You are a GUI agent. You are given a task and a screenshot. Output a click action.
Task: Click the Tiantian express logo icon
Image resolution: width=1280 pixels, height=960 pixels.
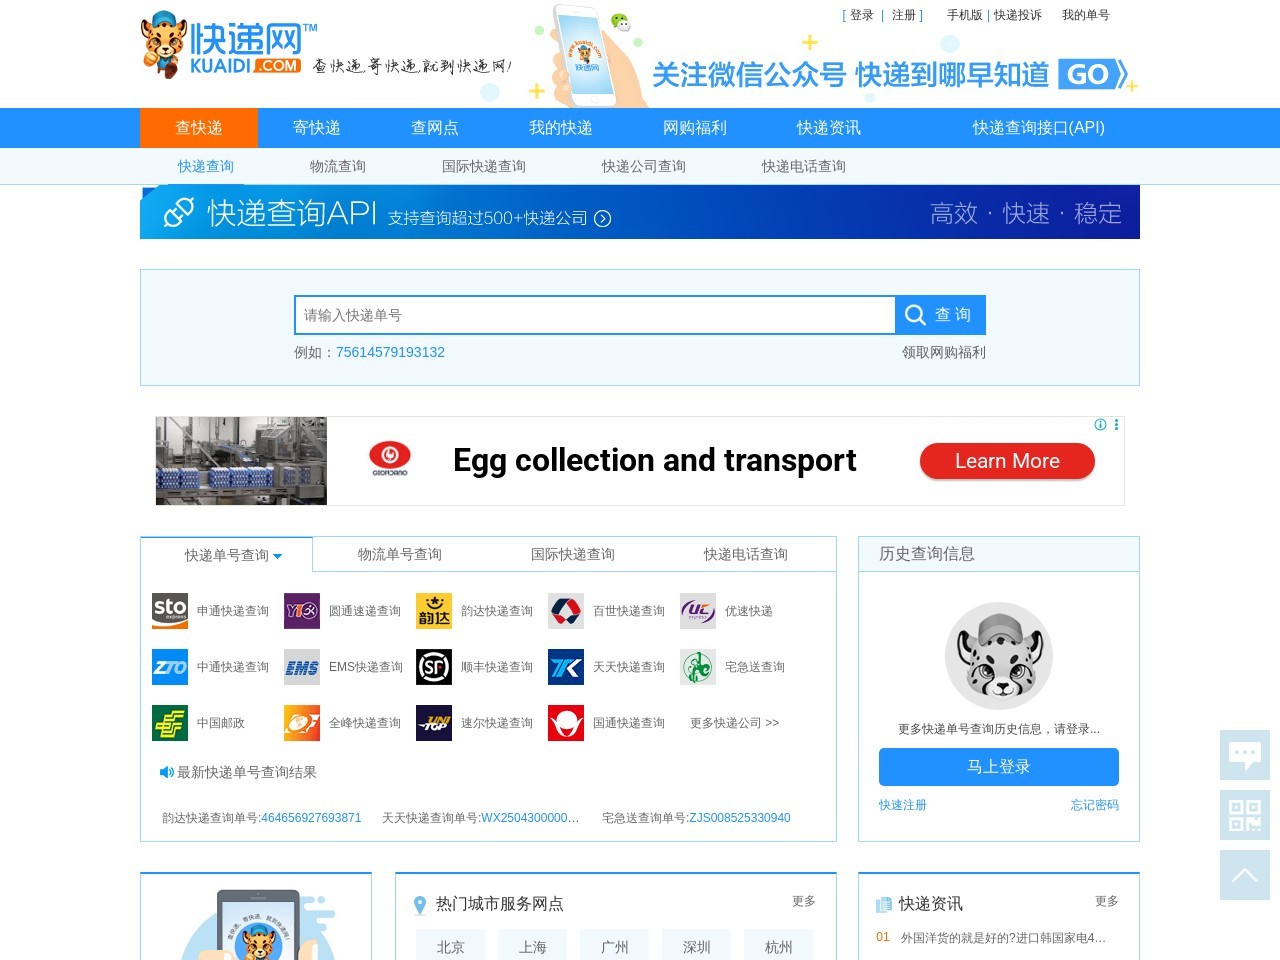566,667
